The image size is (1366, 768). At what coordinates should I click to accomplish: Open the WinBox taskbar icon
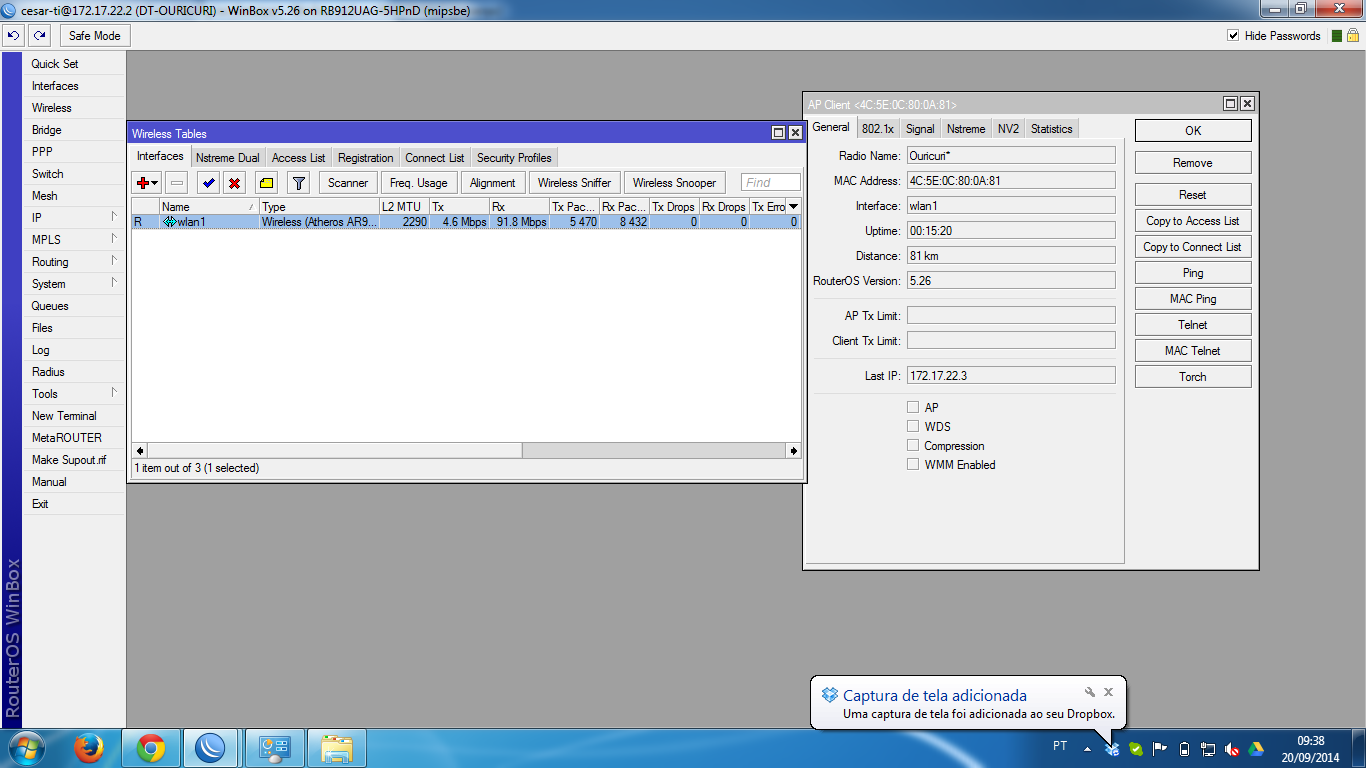point(212,748)
